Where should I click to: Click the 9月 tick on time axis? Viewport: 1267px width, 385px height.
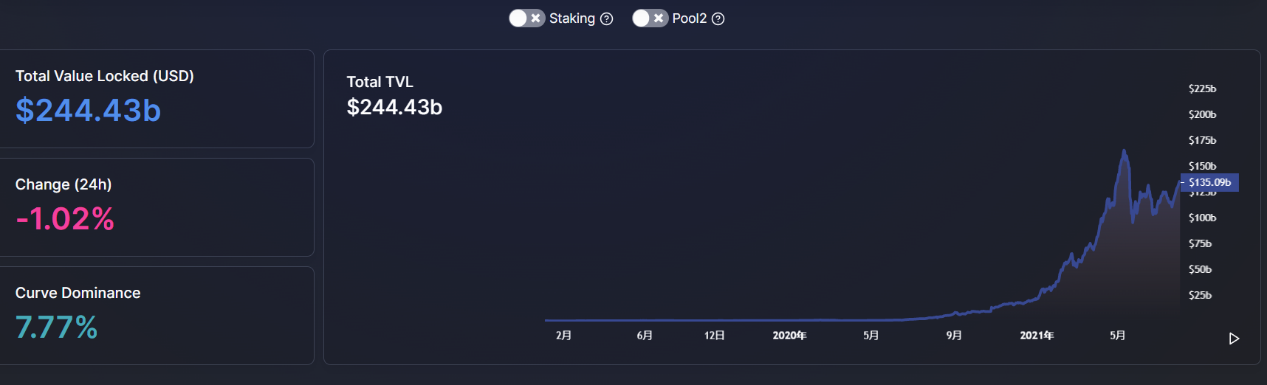tap(954, 337)
